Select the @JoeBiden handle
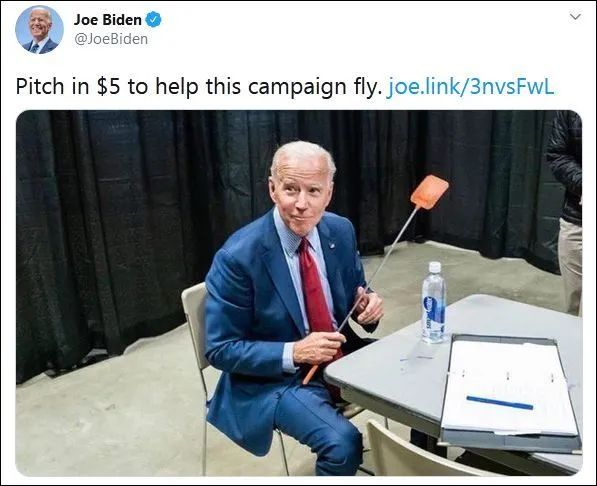The height and width of the screenshot is (486, 597). 111,39
